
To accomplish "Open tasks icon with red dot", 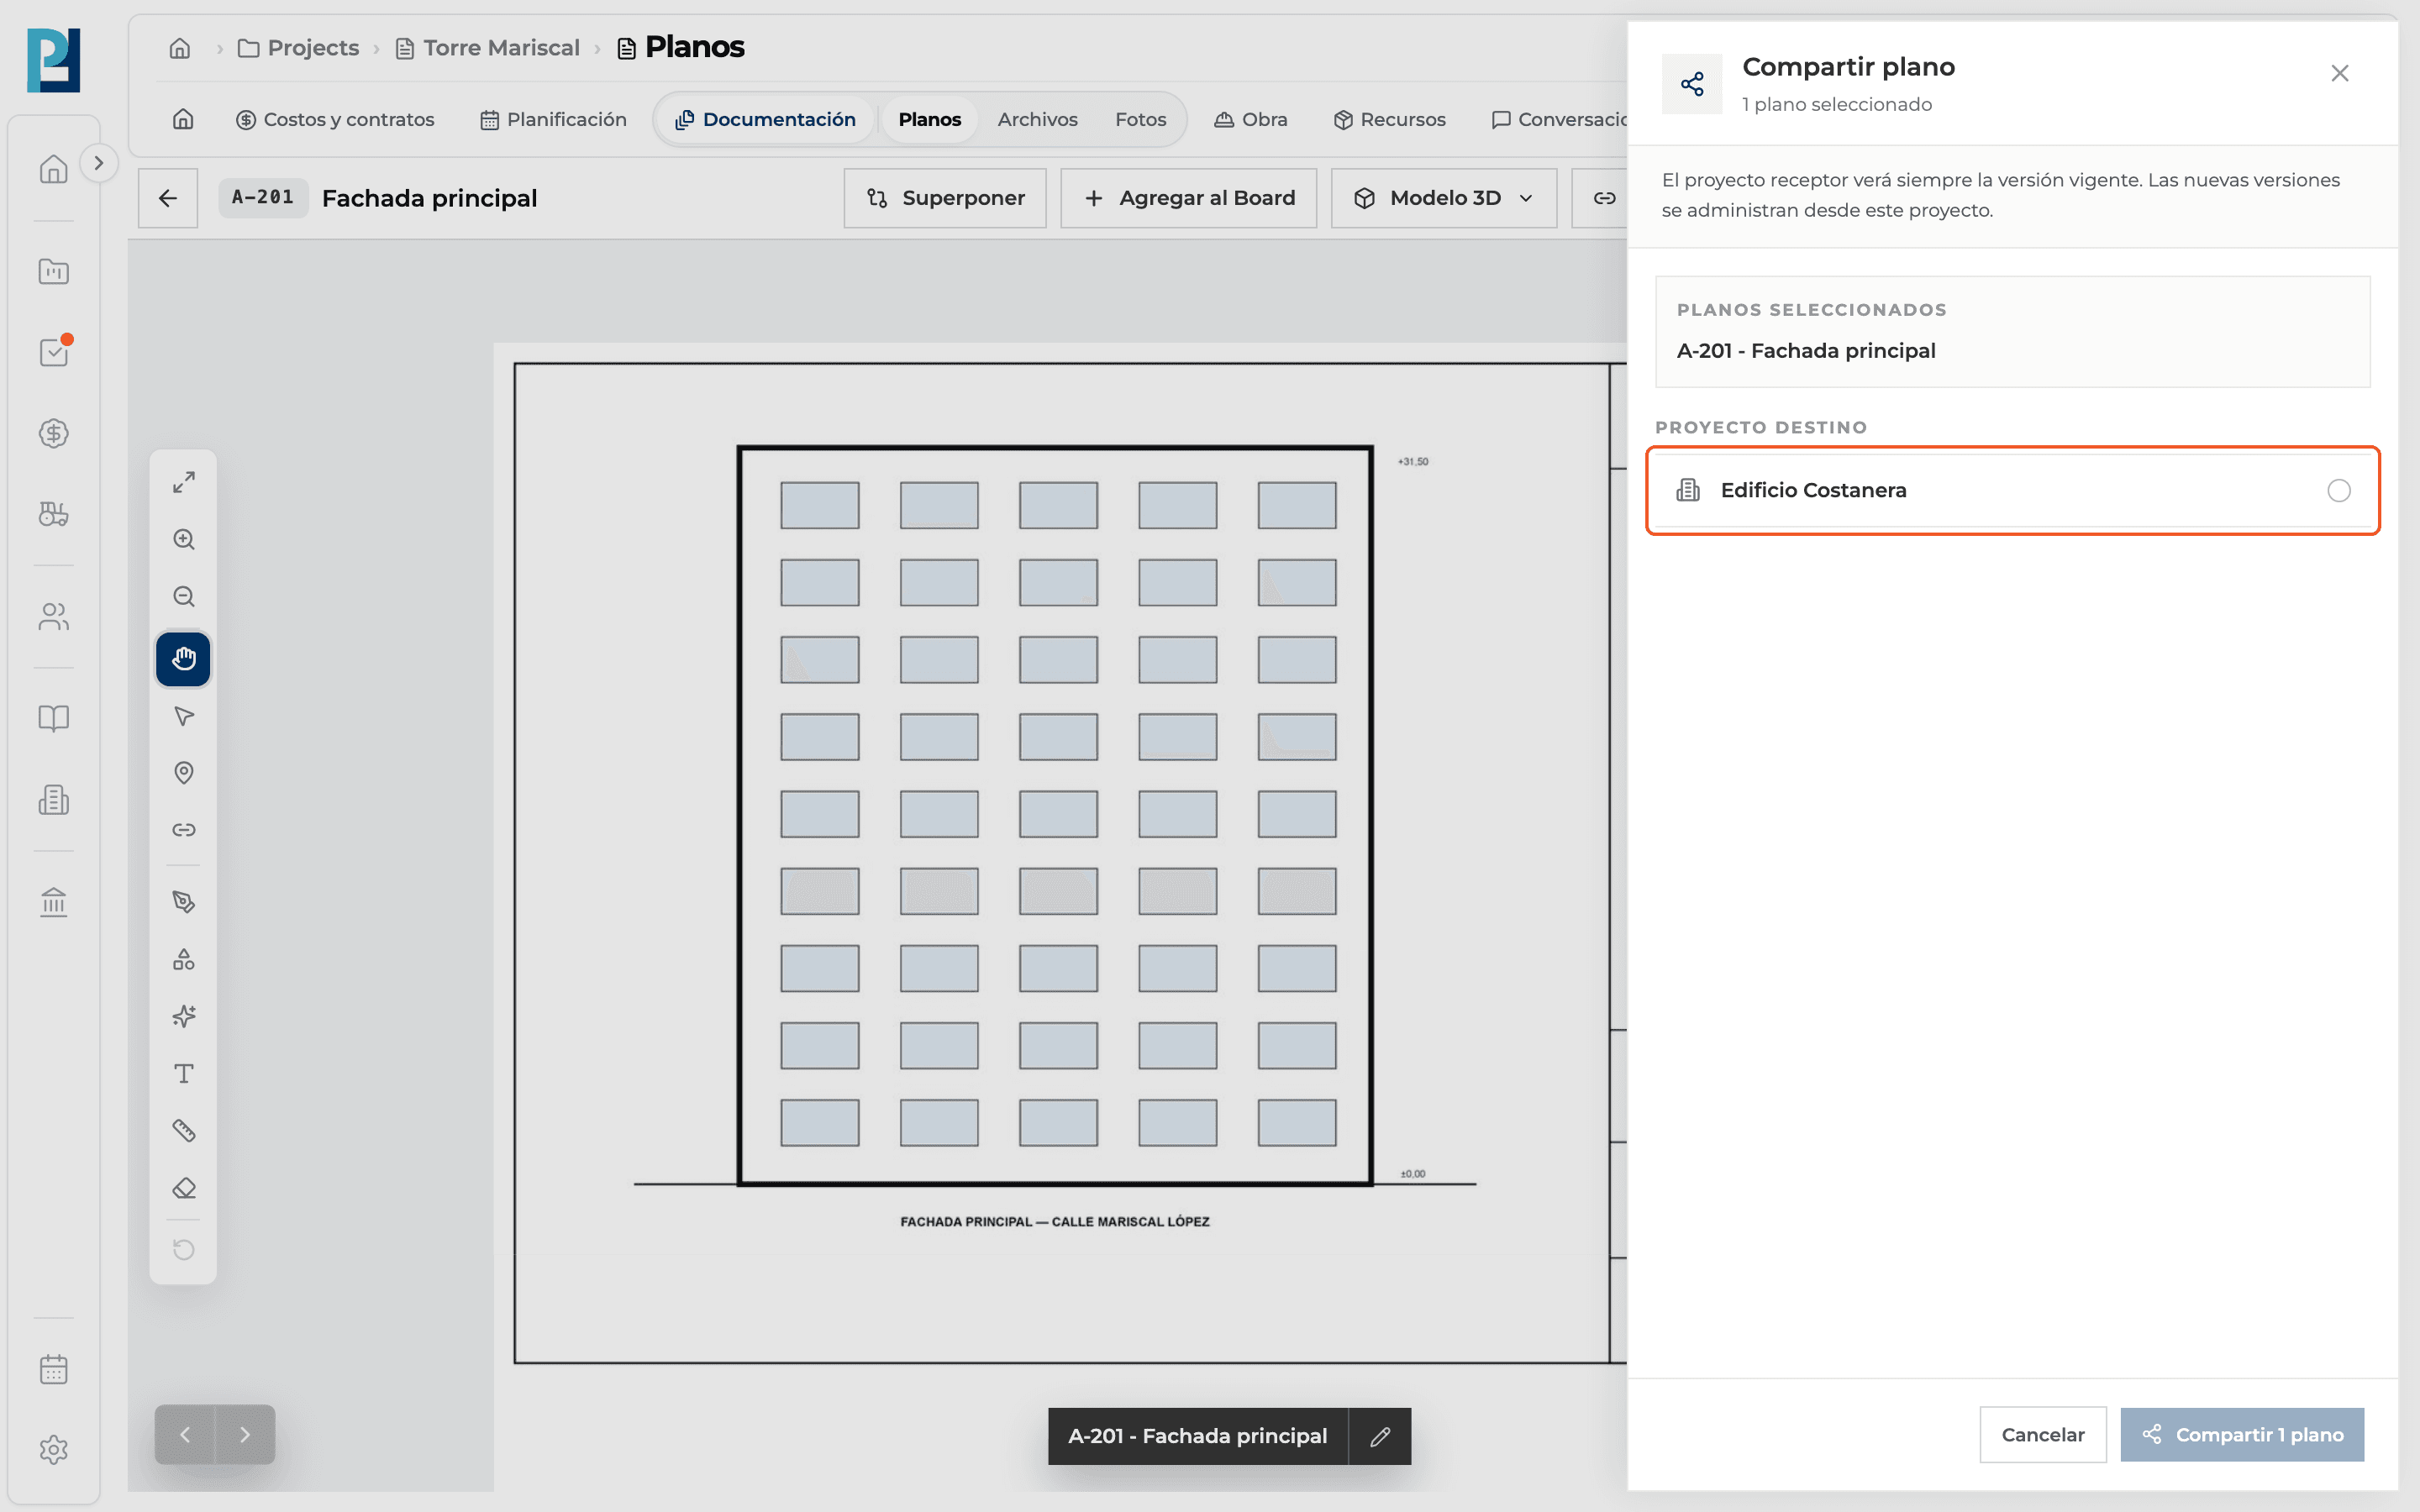I will coord(53,352).
